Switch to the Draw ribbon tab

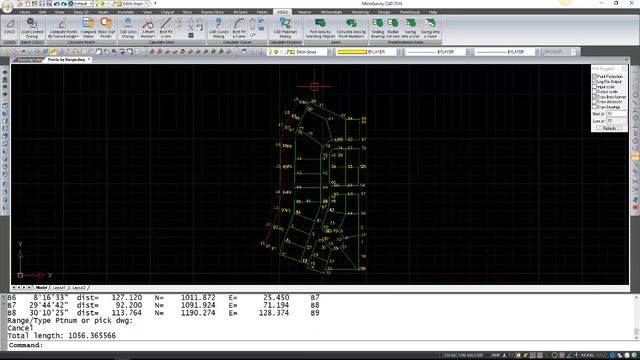[x=60, y=12]
